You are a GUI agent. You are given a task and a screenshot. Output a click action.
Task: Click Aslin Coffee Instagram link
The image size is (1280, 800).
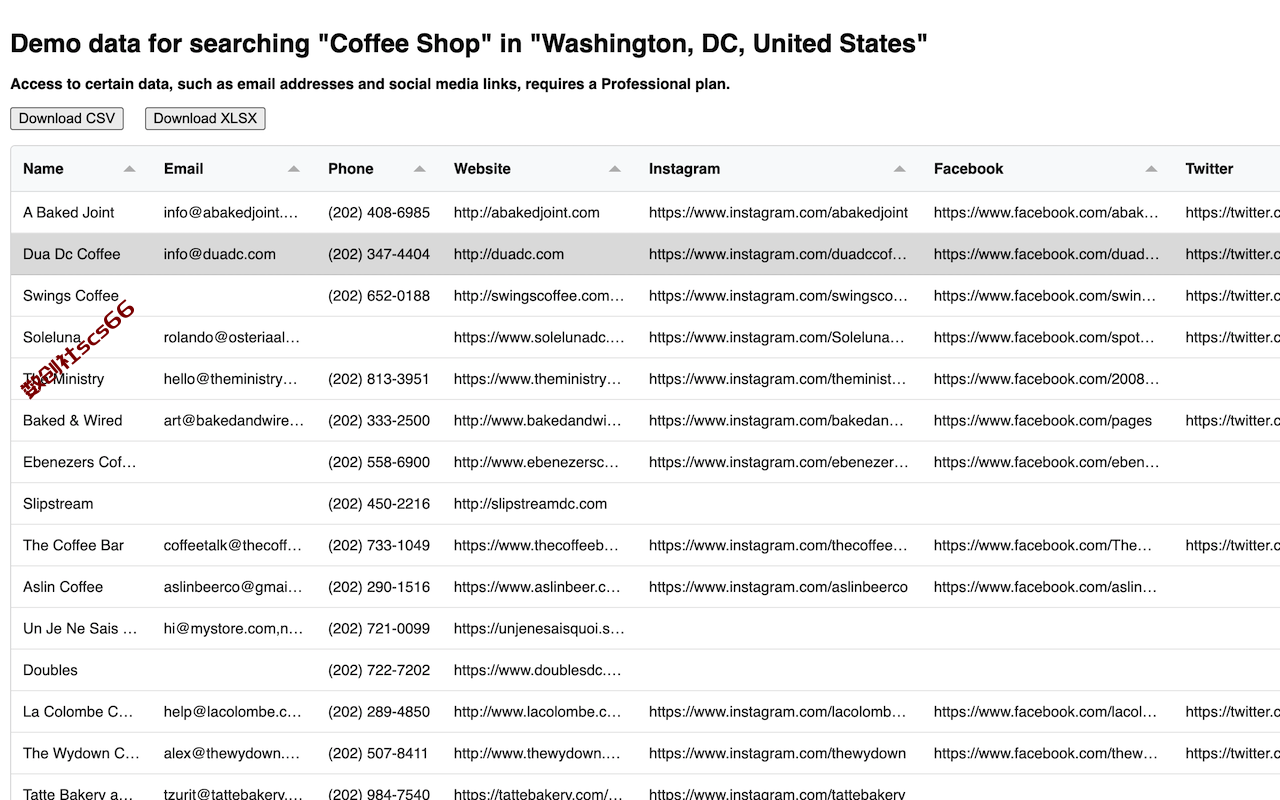pos(778,587)
